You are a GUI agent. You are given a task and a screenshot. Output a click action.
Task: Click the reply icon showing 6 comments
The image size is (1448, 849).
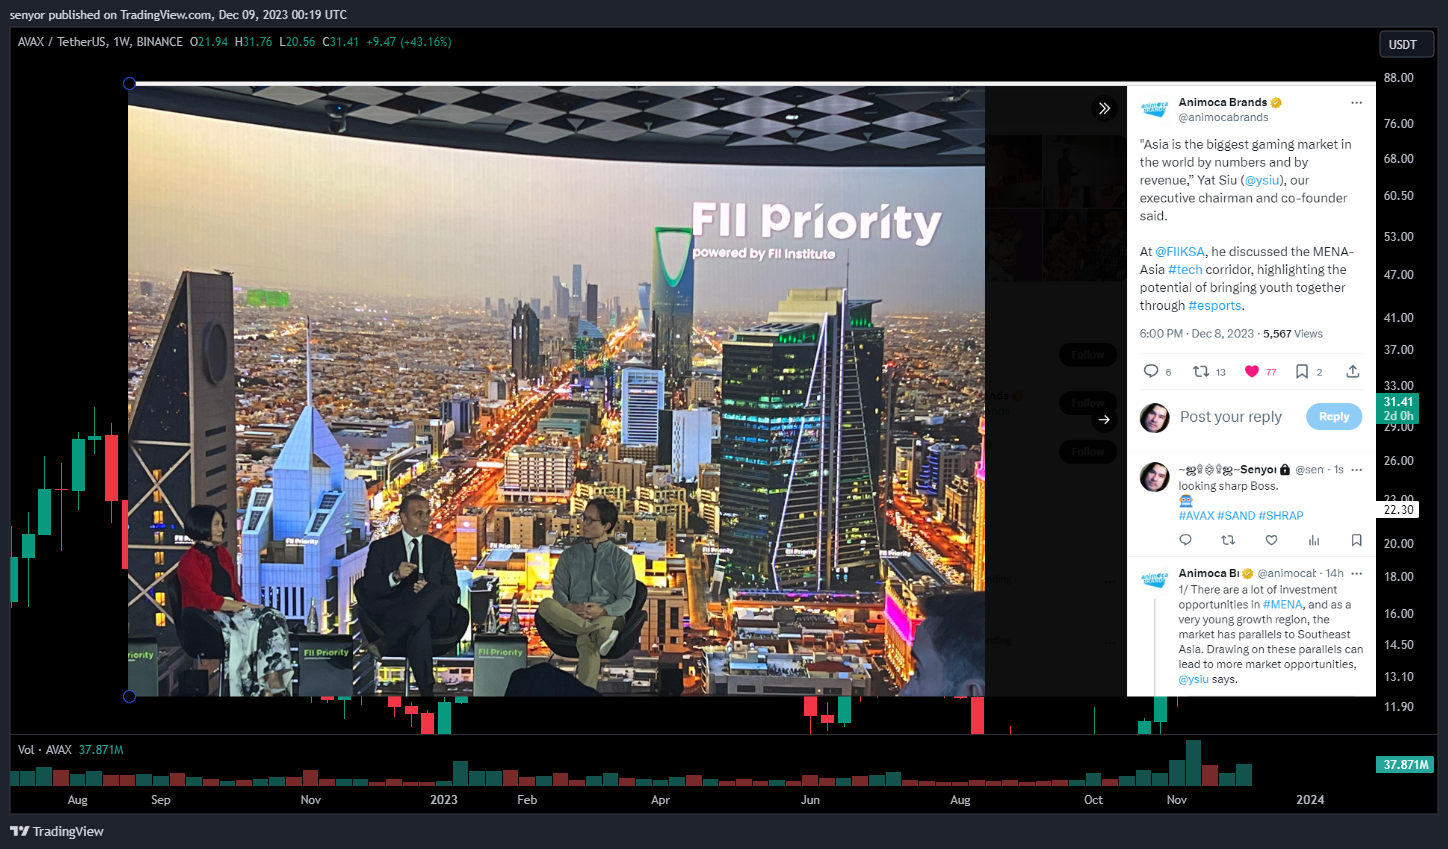(1151, 371)
